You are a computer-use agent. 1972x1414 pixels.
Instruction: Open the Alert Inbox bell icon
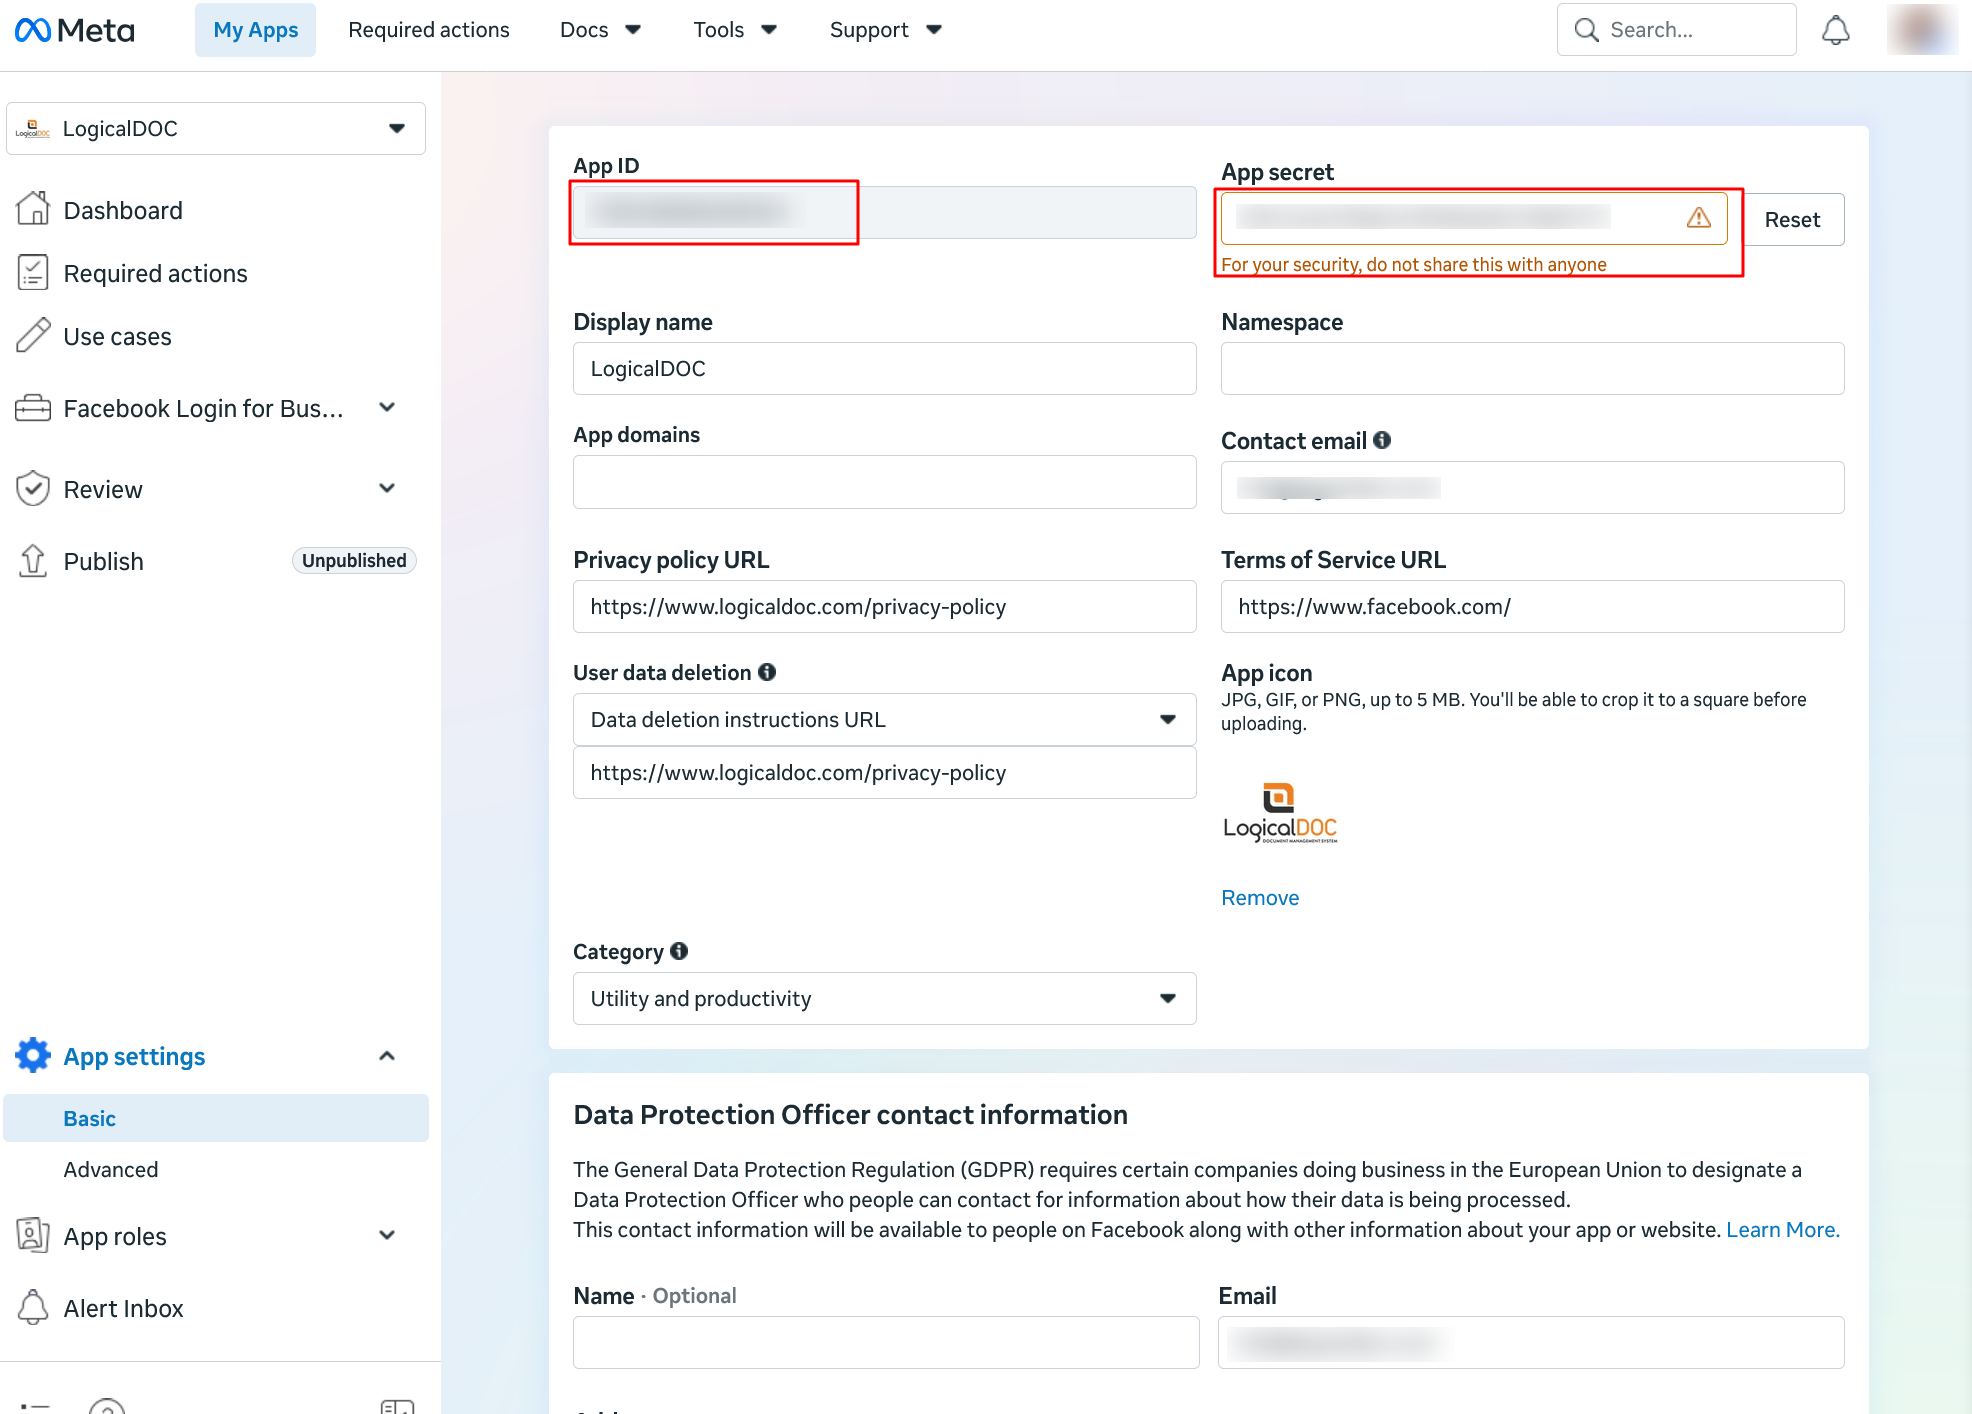pyautogui.click(x=33, y=1307)
